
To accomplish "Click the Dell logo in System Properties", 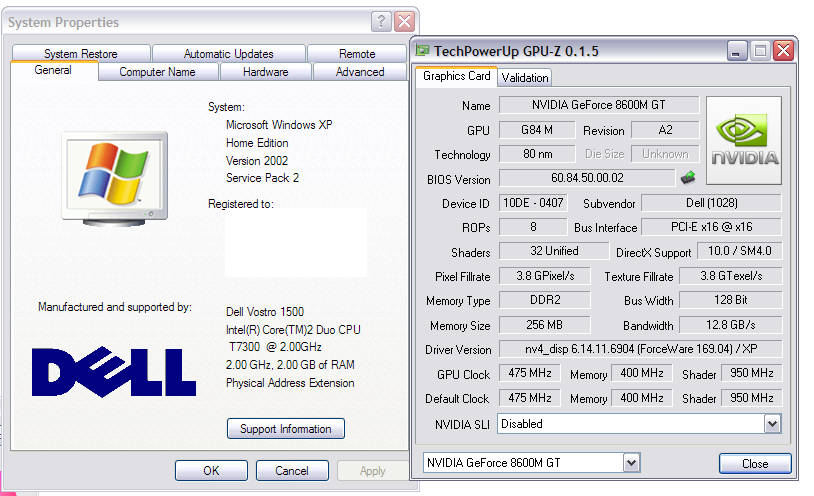I will point(114,372).
